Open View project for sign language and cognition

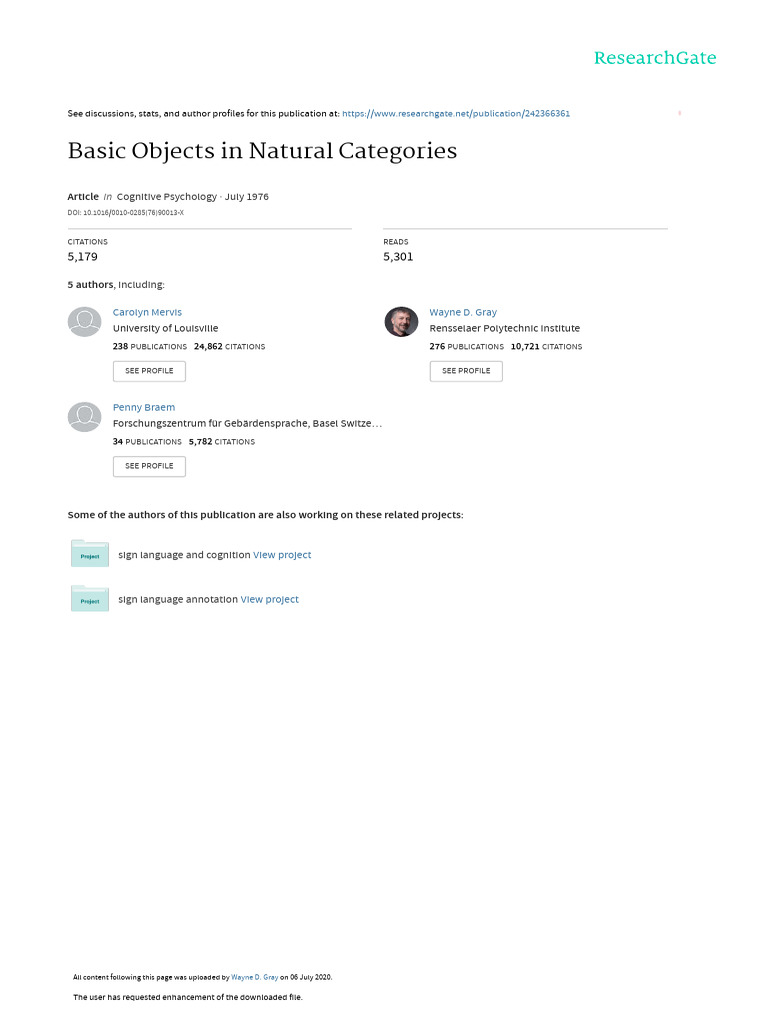282,555
